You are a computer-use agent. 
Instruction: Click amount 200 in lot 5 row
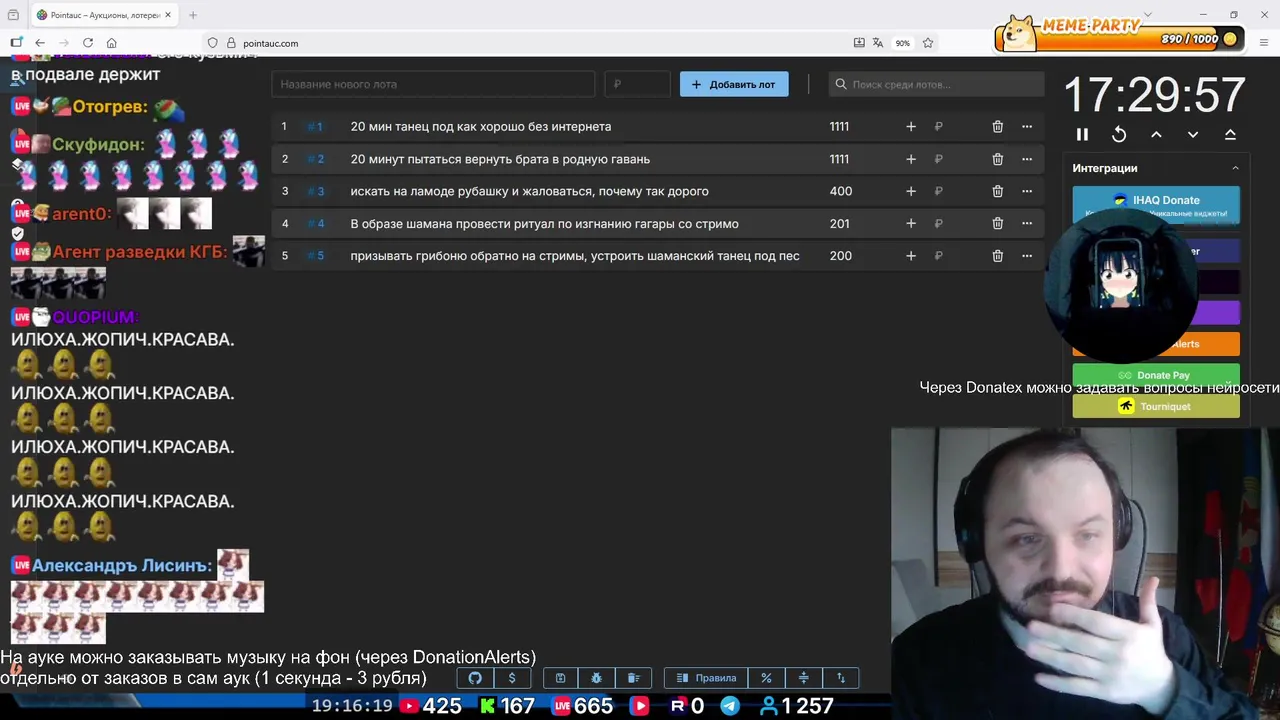pyautogui.click(x=841, y=256)
